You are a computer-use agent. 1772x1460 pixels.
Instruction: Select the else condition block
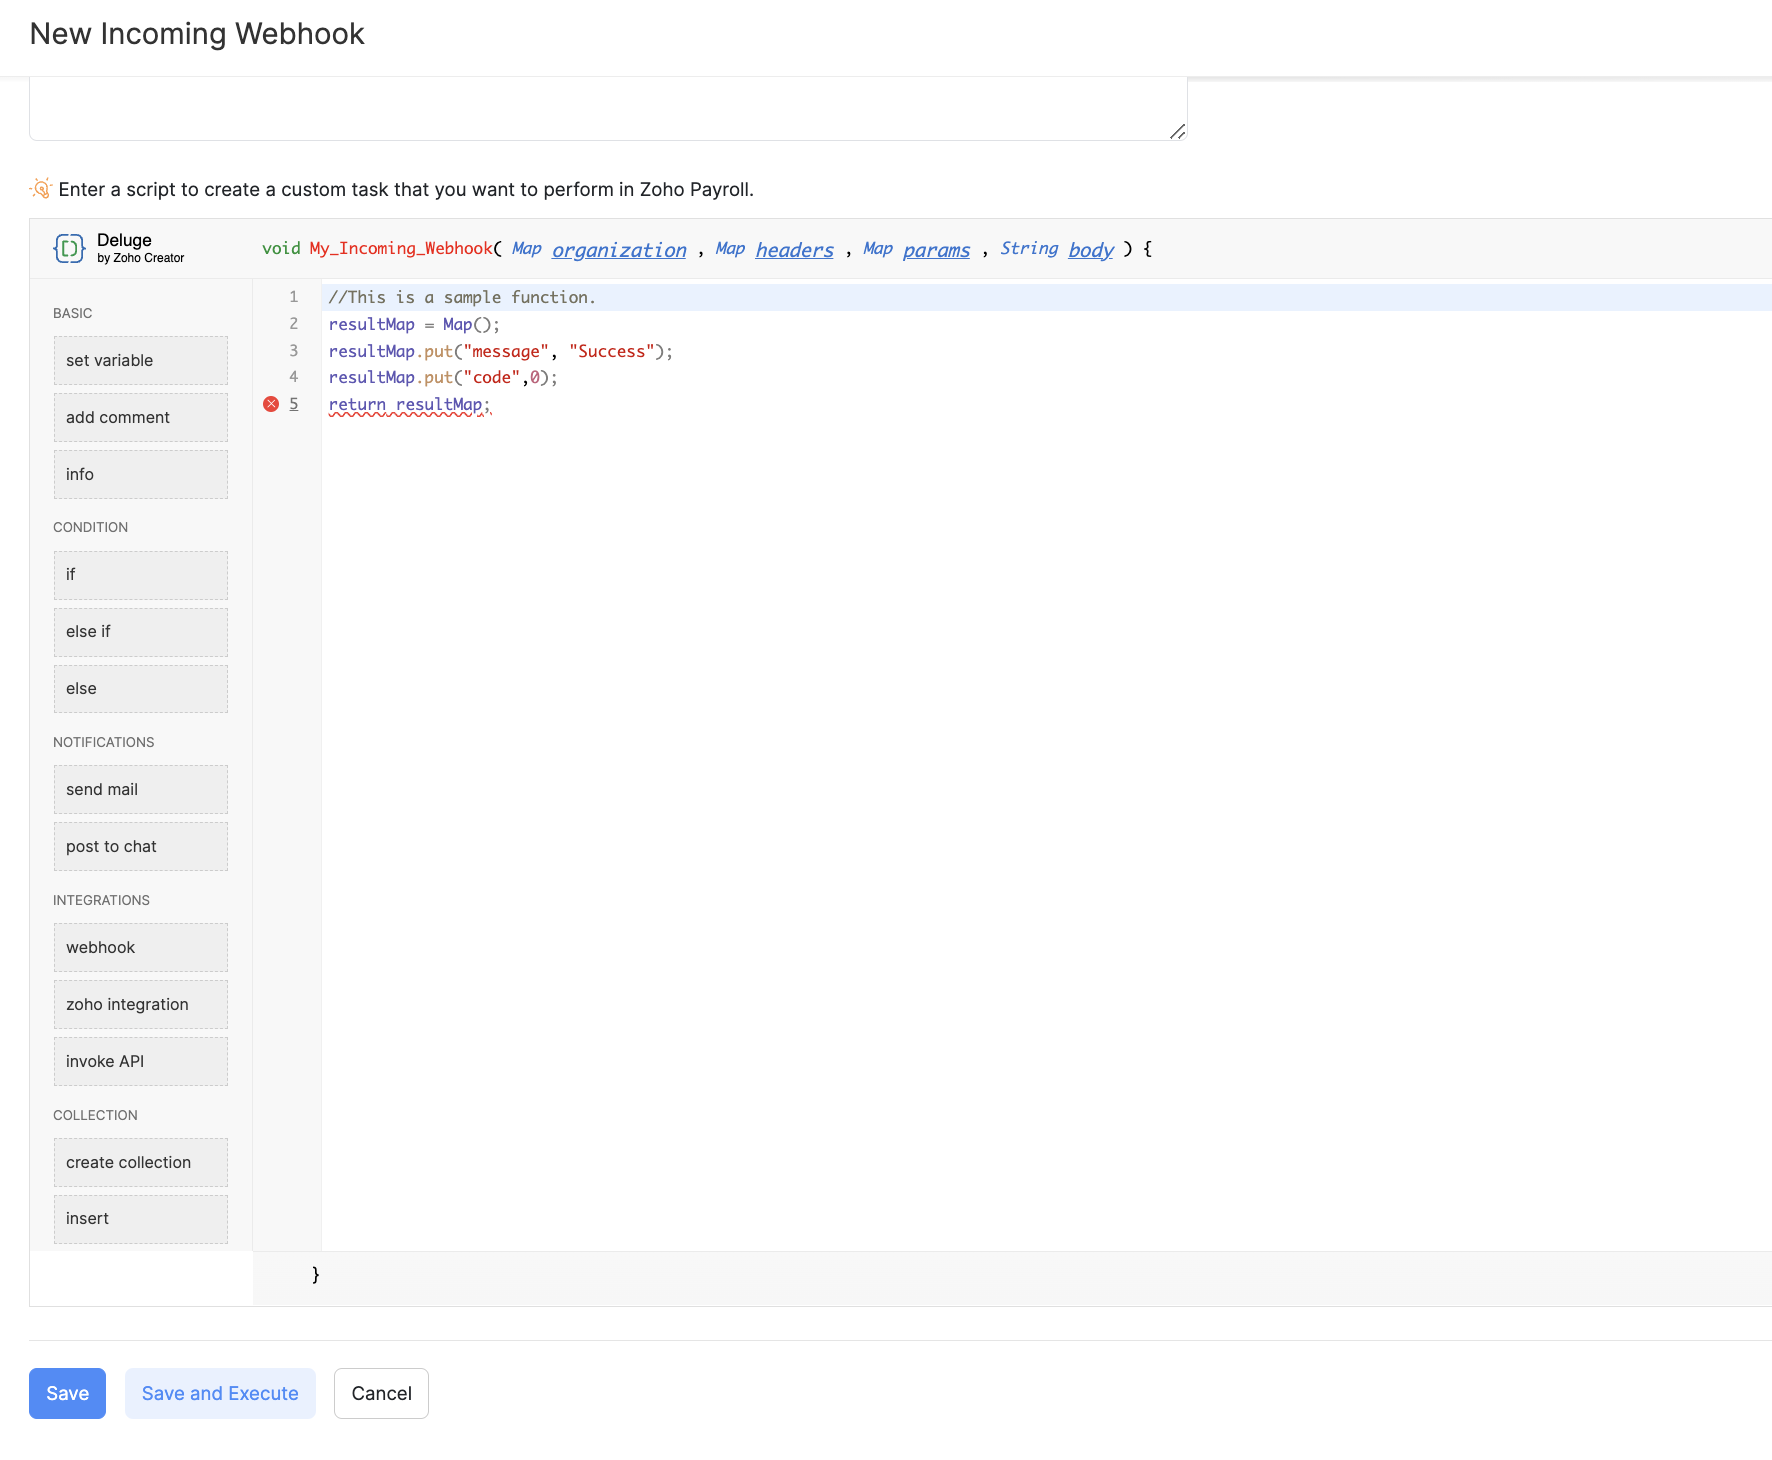click(141, 689)
